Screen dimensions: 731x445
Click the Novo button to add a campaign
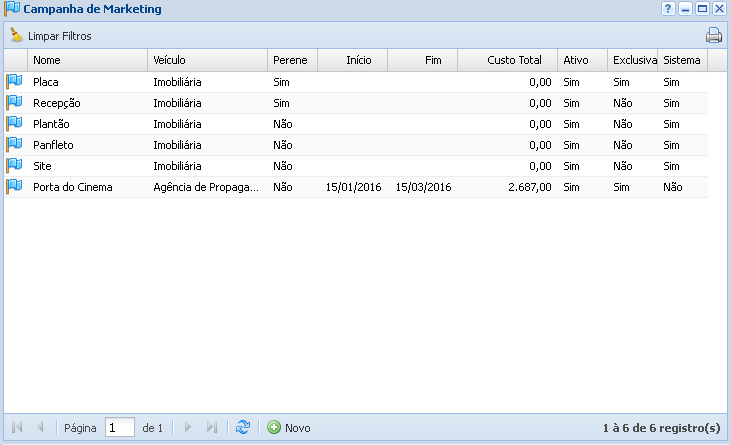click(289, 427)
